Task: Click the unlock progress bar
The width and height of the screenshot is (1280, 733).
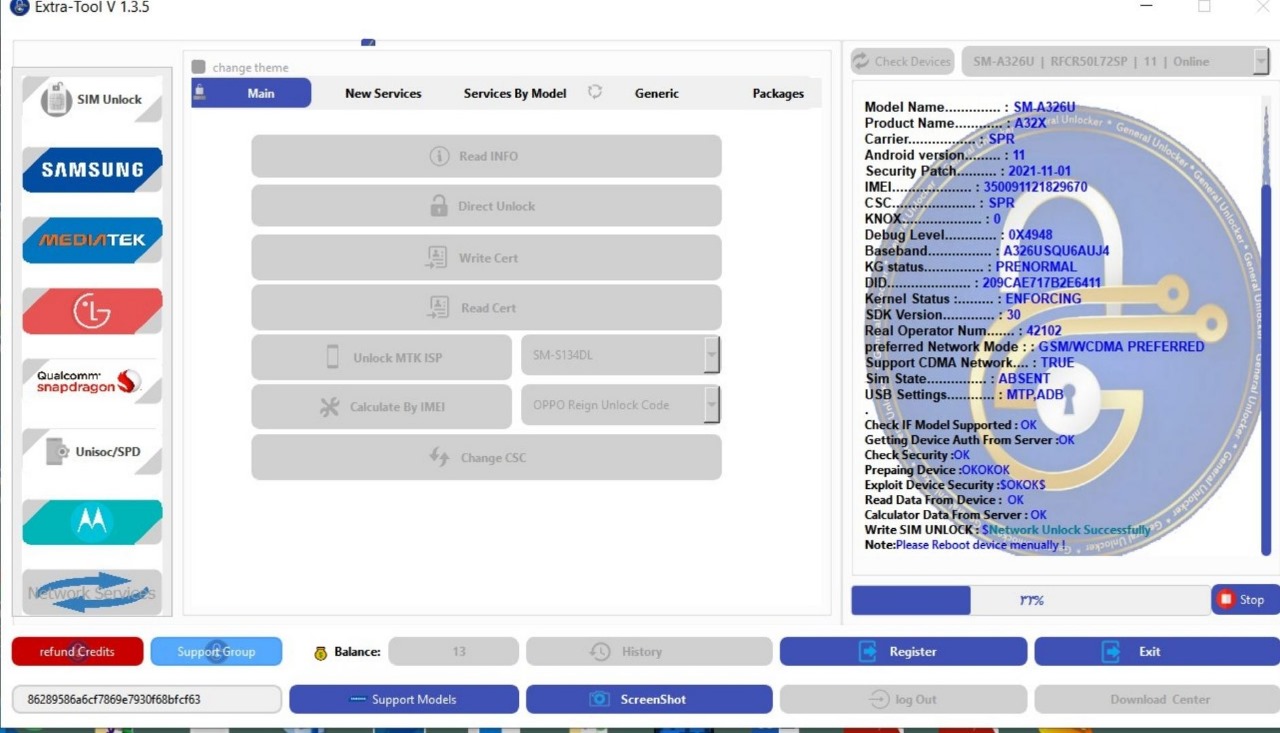Action: 1030,600
